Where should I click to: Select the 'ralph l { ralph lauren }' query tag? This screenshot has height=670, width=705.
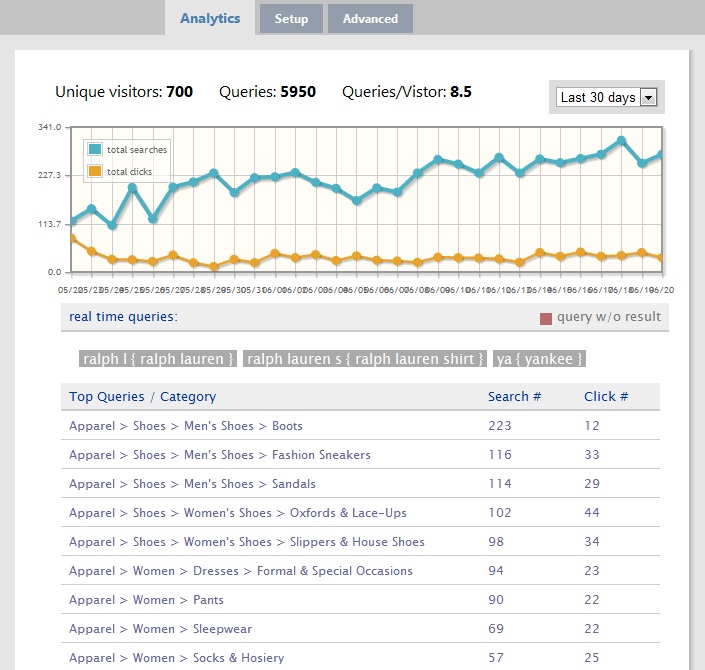click(x=158, y=359)
